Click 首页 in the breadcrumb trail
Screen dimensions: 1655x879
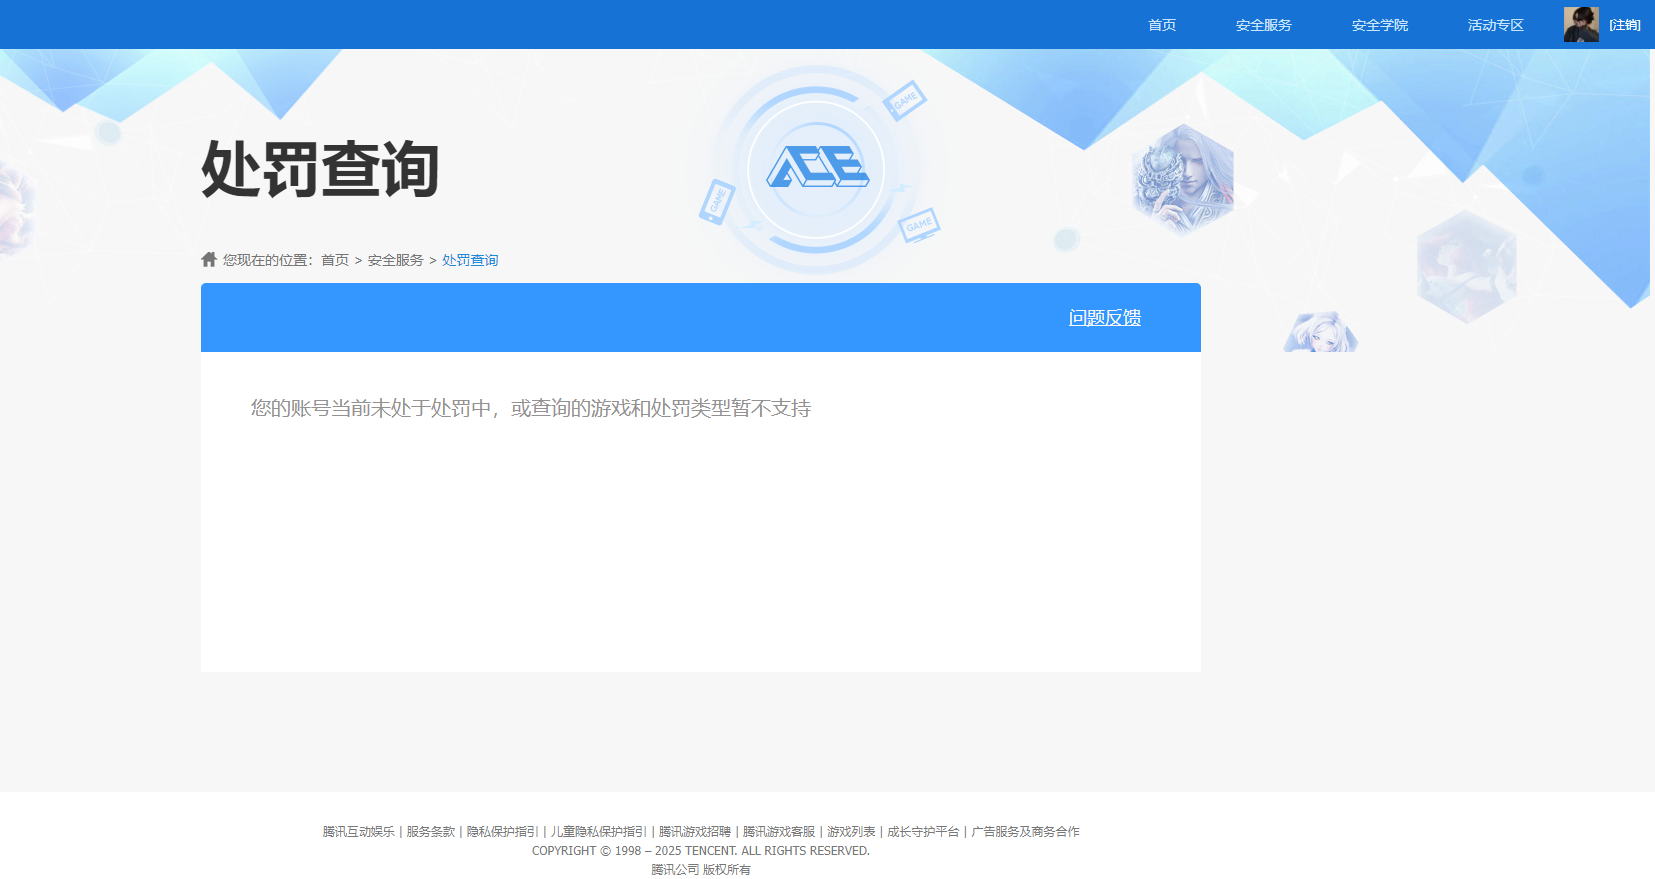(x=335, y=260)
